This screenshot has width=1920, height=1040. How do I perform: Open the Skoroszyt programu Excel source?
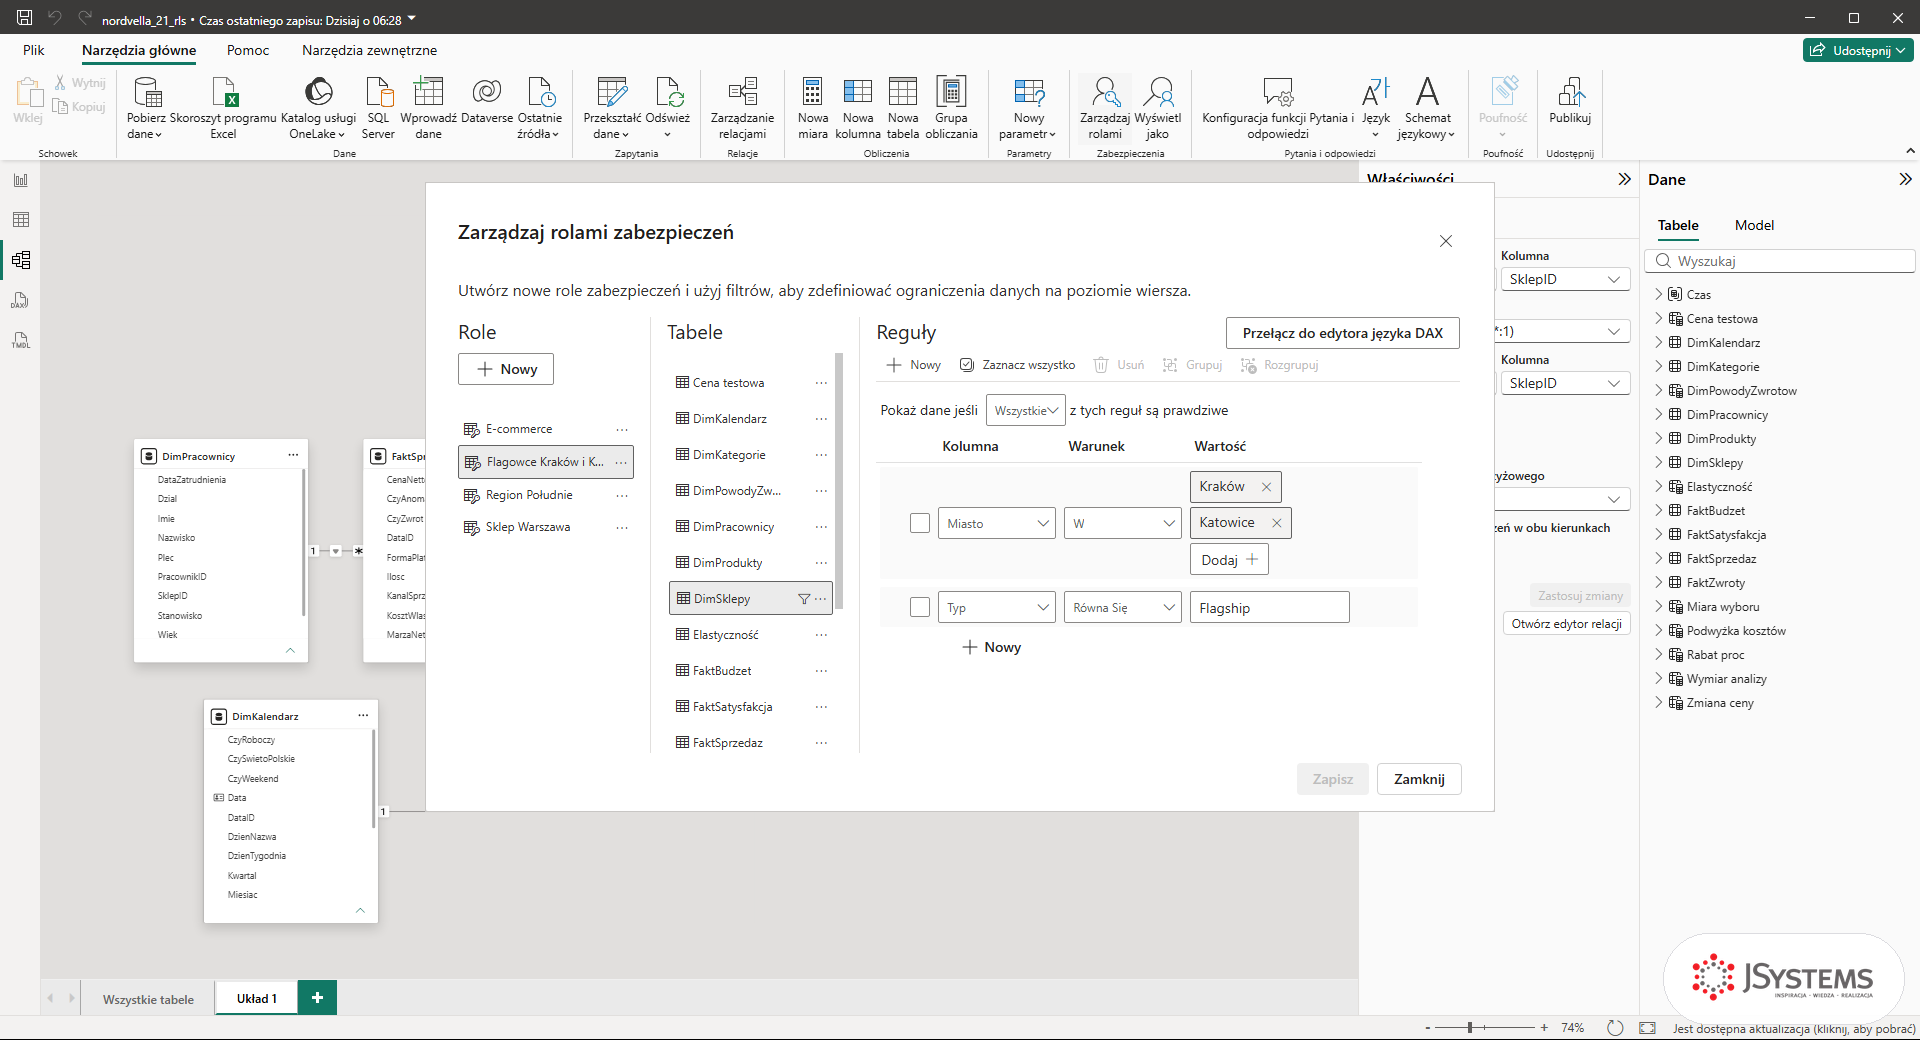pos(223,108)
